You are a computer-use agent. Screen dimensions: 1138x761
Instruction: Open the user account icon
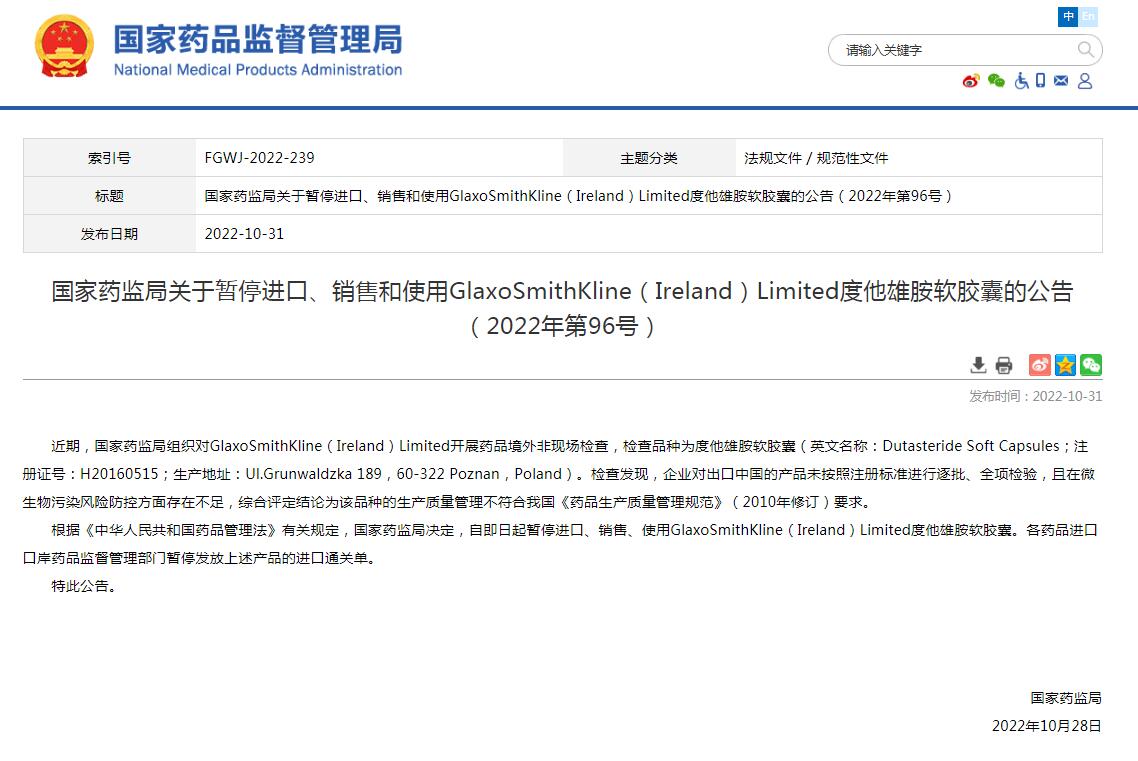click(x=1085, y=82)
